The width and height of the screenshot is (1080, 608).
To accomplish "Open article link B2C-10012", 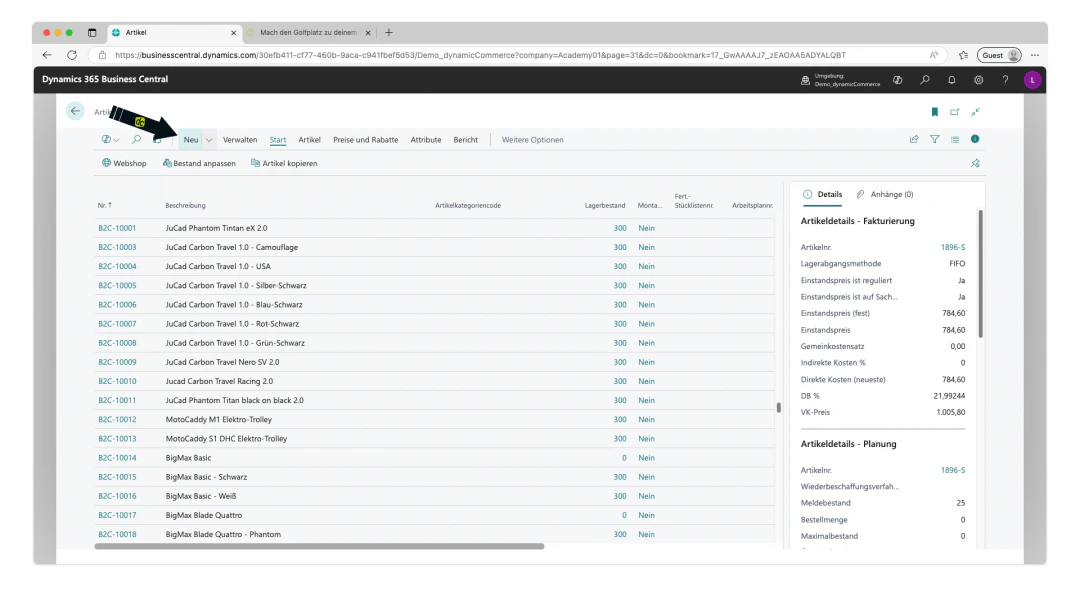I will pyautogui.click(x=117, y=419).
